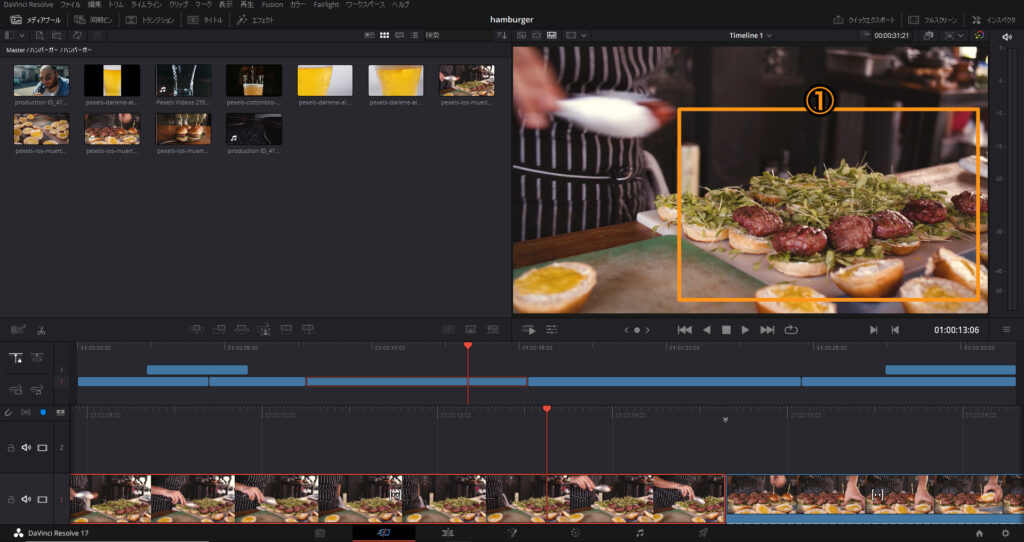Select the beer glass clip thumbnail
This screenshot has width=1024, height=542.
(111, 80)
